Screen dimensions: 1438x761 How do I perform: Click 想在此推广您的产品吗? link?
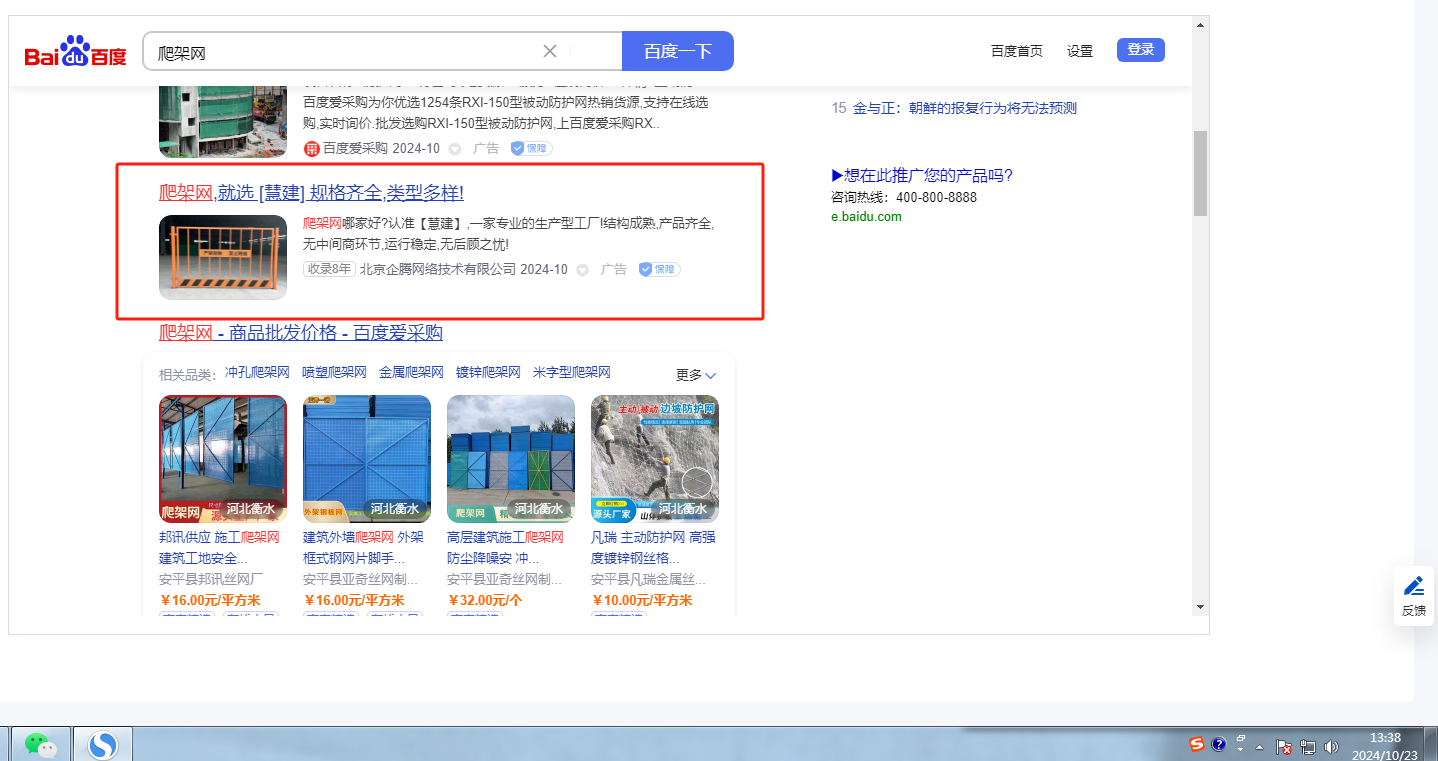[x=922, y=176]
